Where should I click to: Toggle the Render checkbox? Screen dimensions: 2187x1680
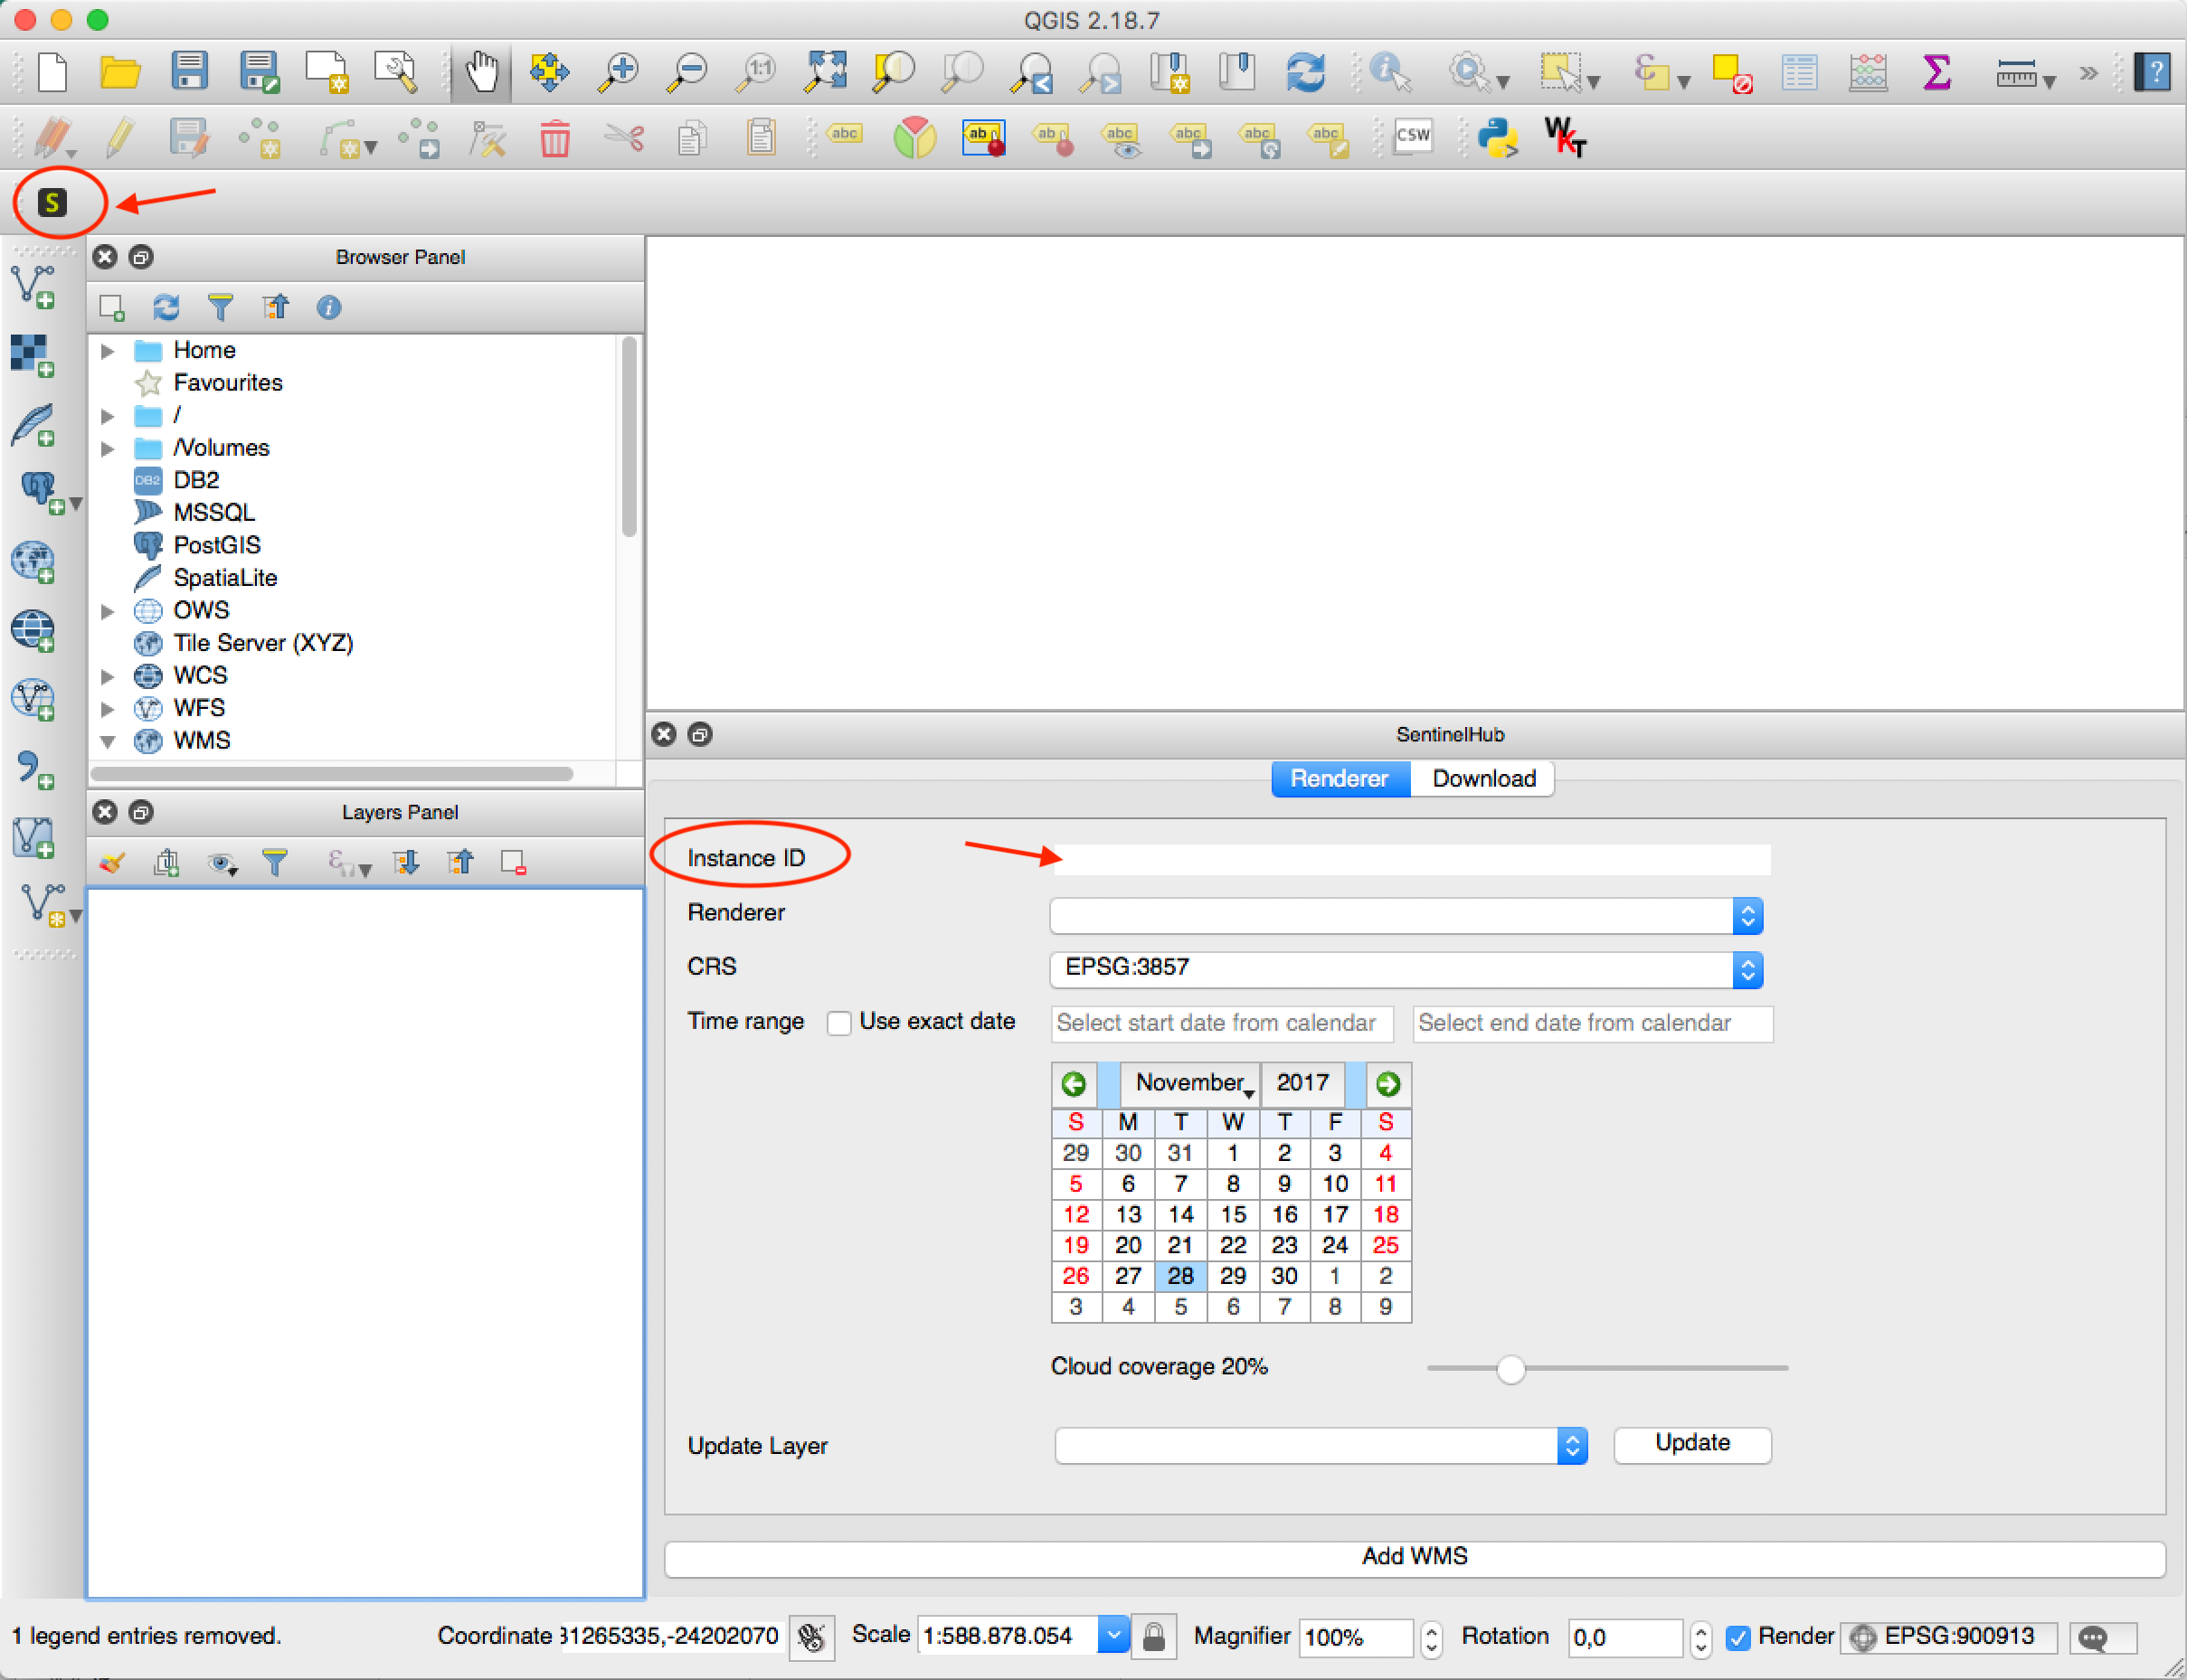tap(1738, 1637)
